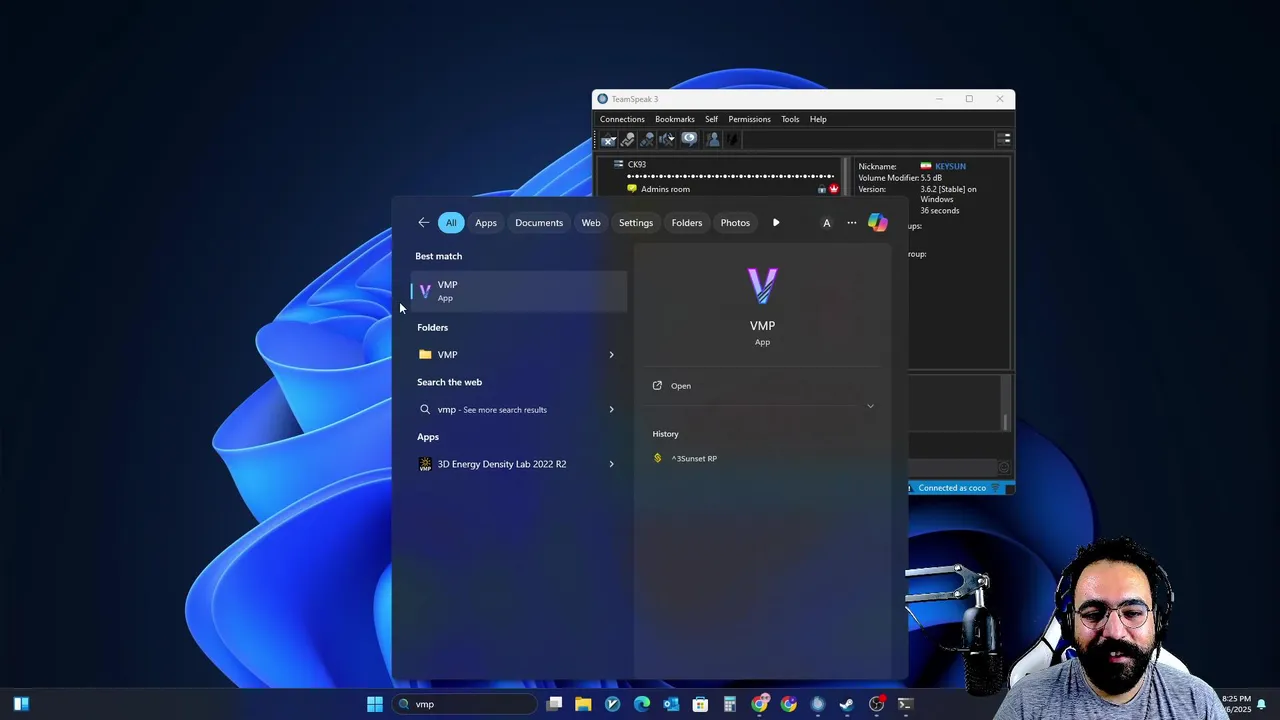1280x720 pixels.
Task: Switch to the Apps search filter
Action: tap(486, 223)
